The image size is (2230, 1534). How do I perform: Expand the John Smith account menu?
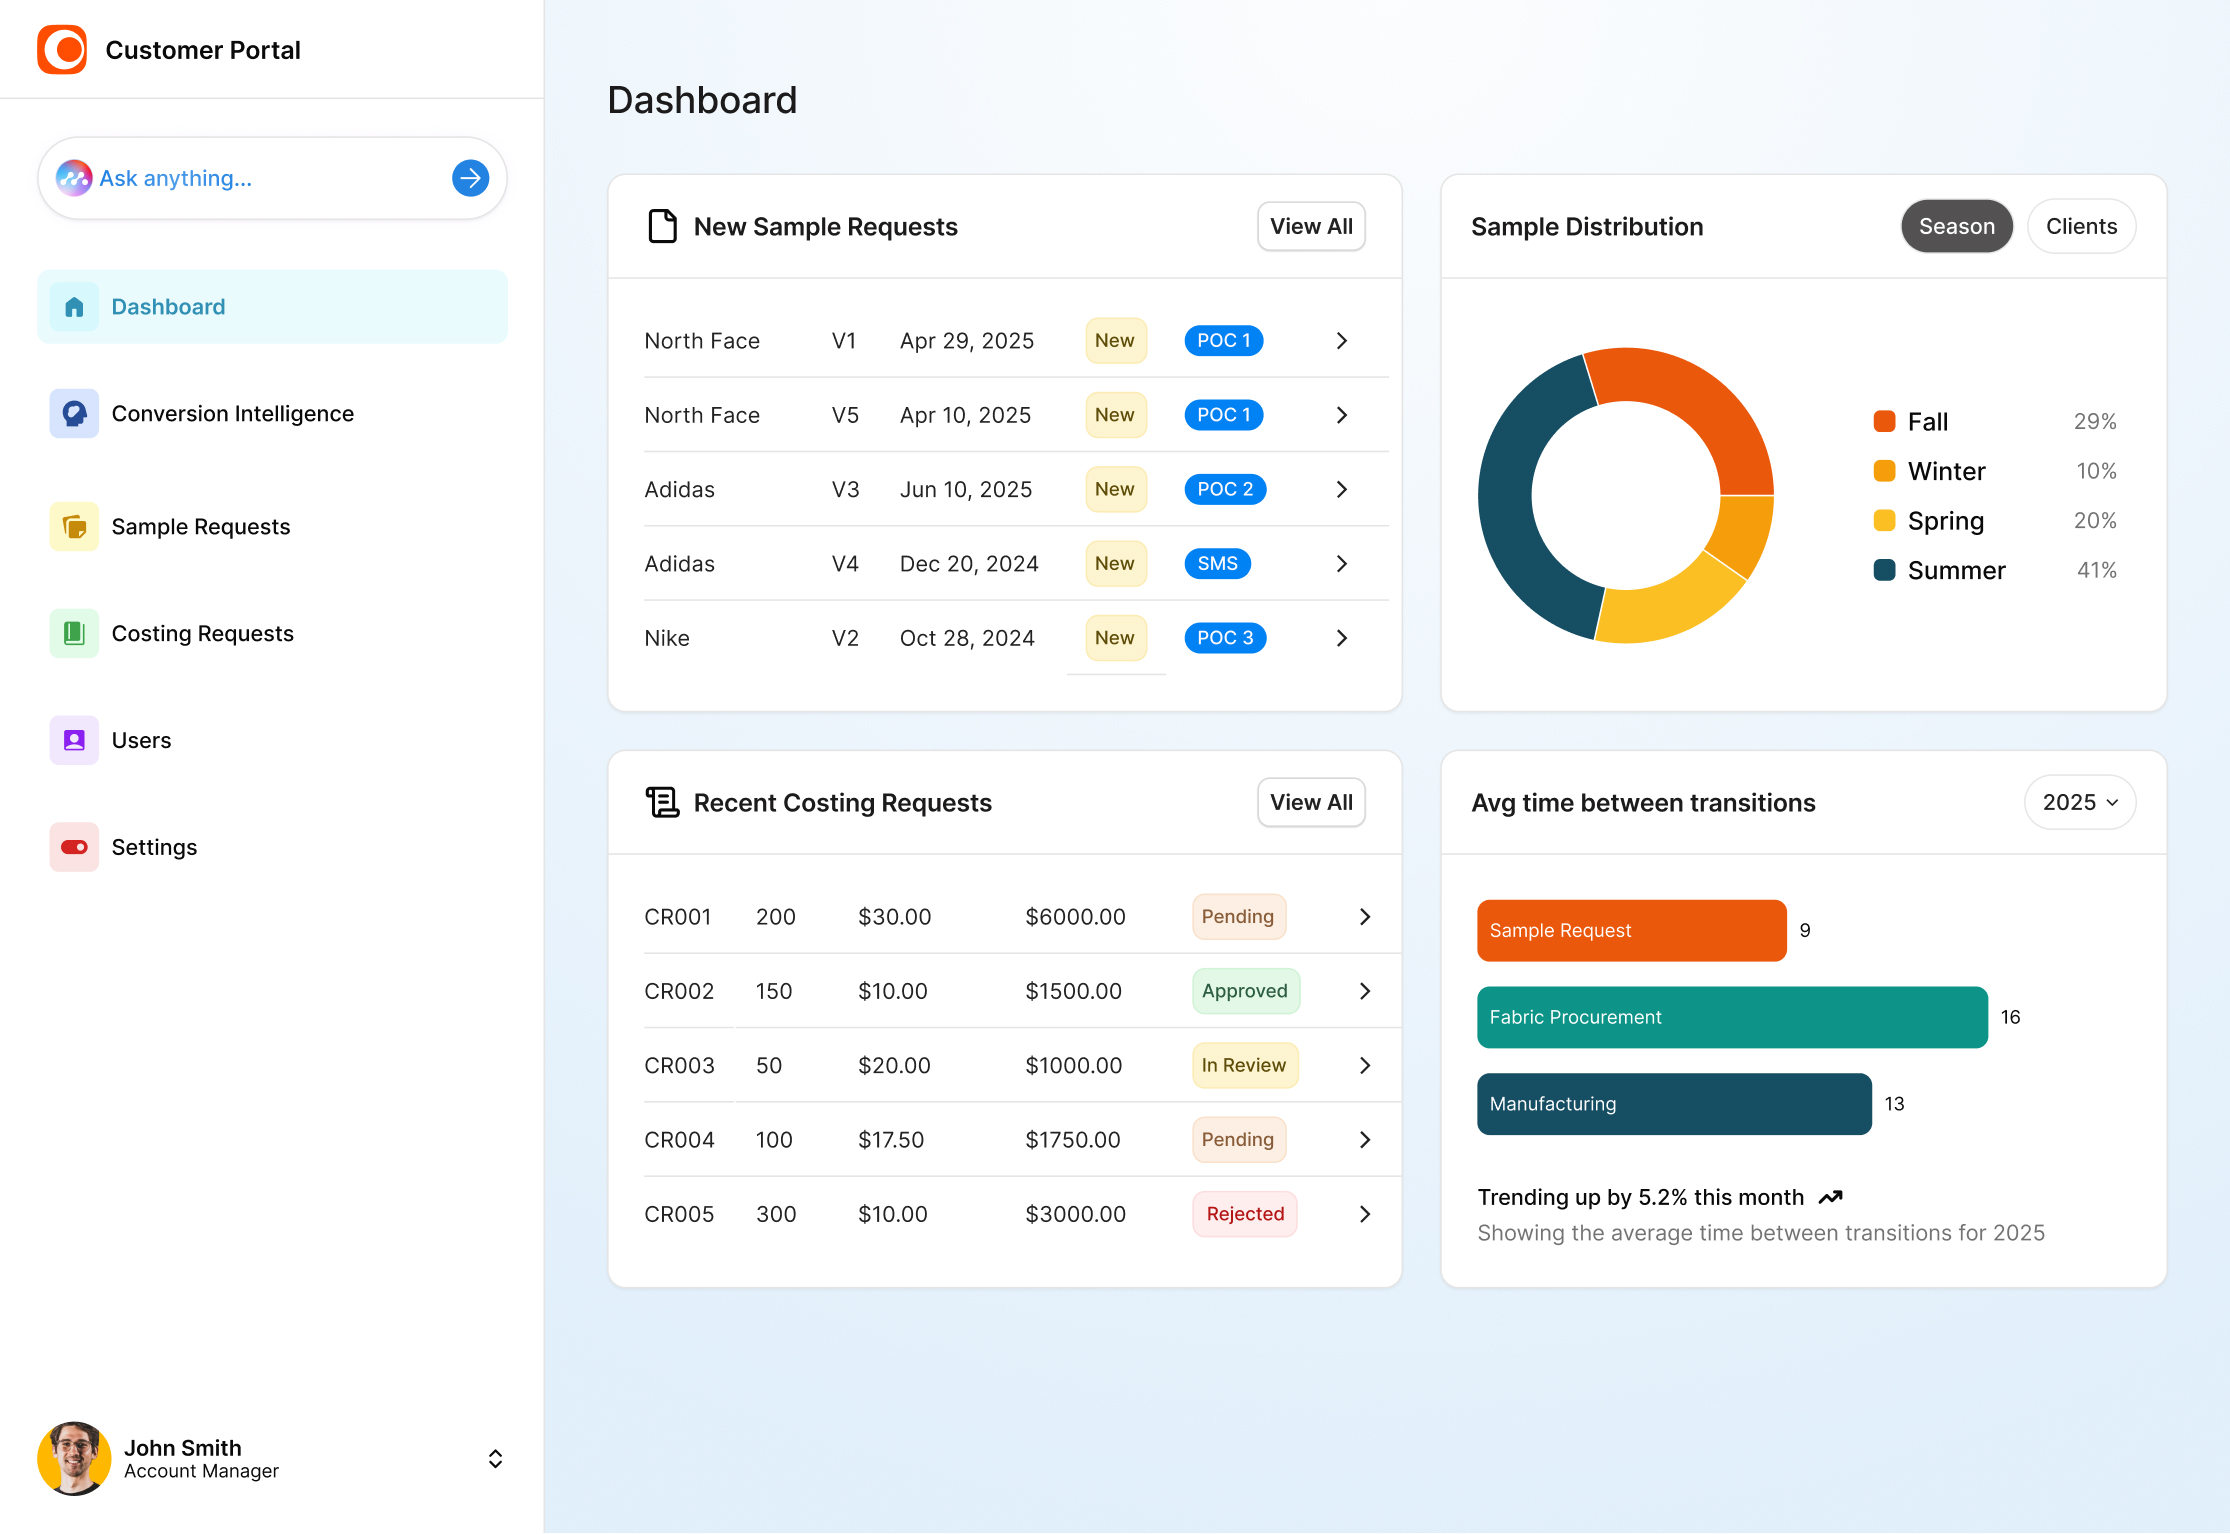(x=495, y=1458)
